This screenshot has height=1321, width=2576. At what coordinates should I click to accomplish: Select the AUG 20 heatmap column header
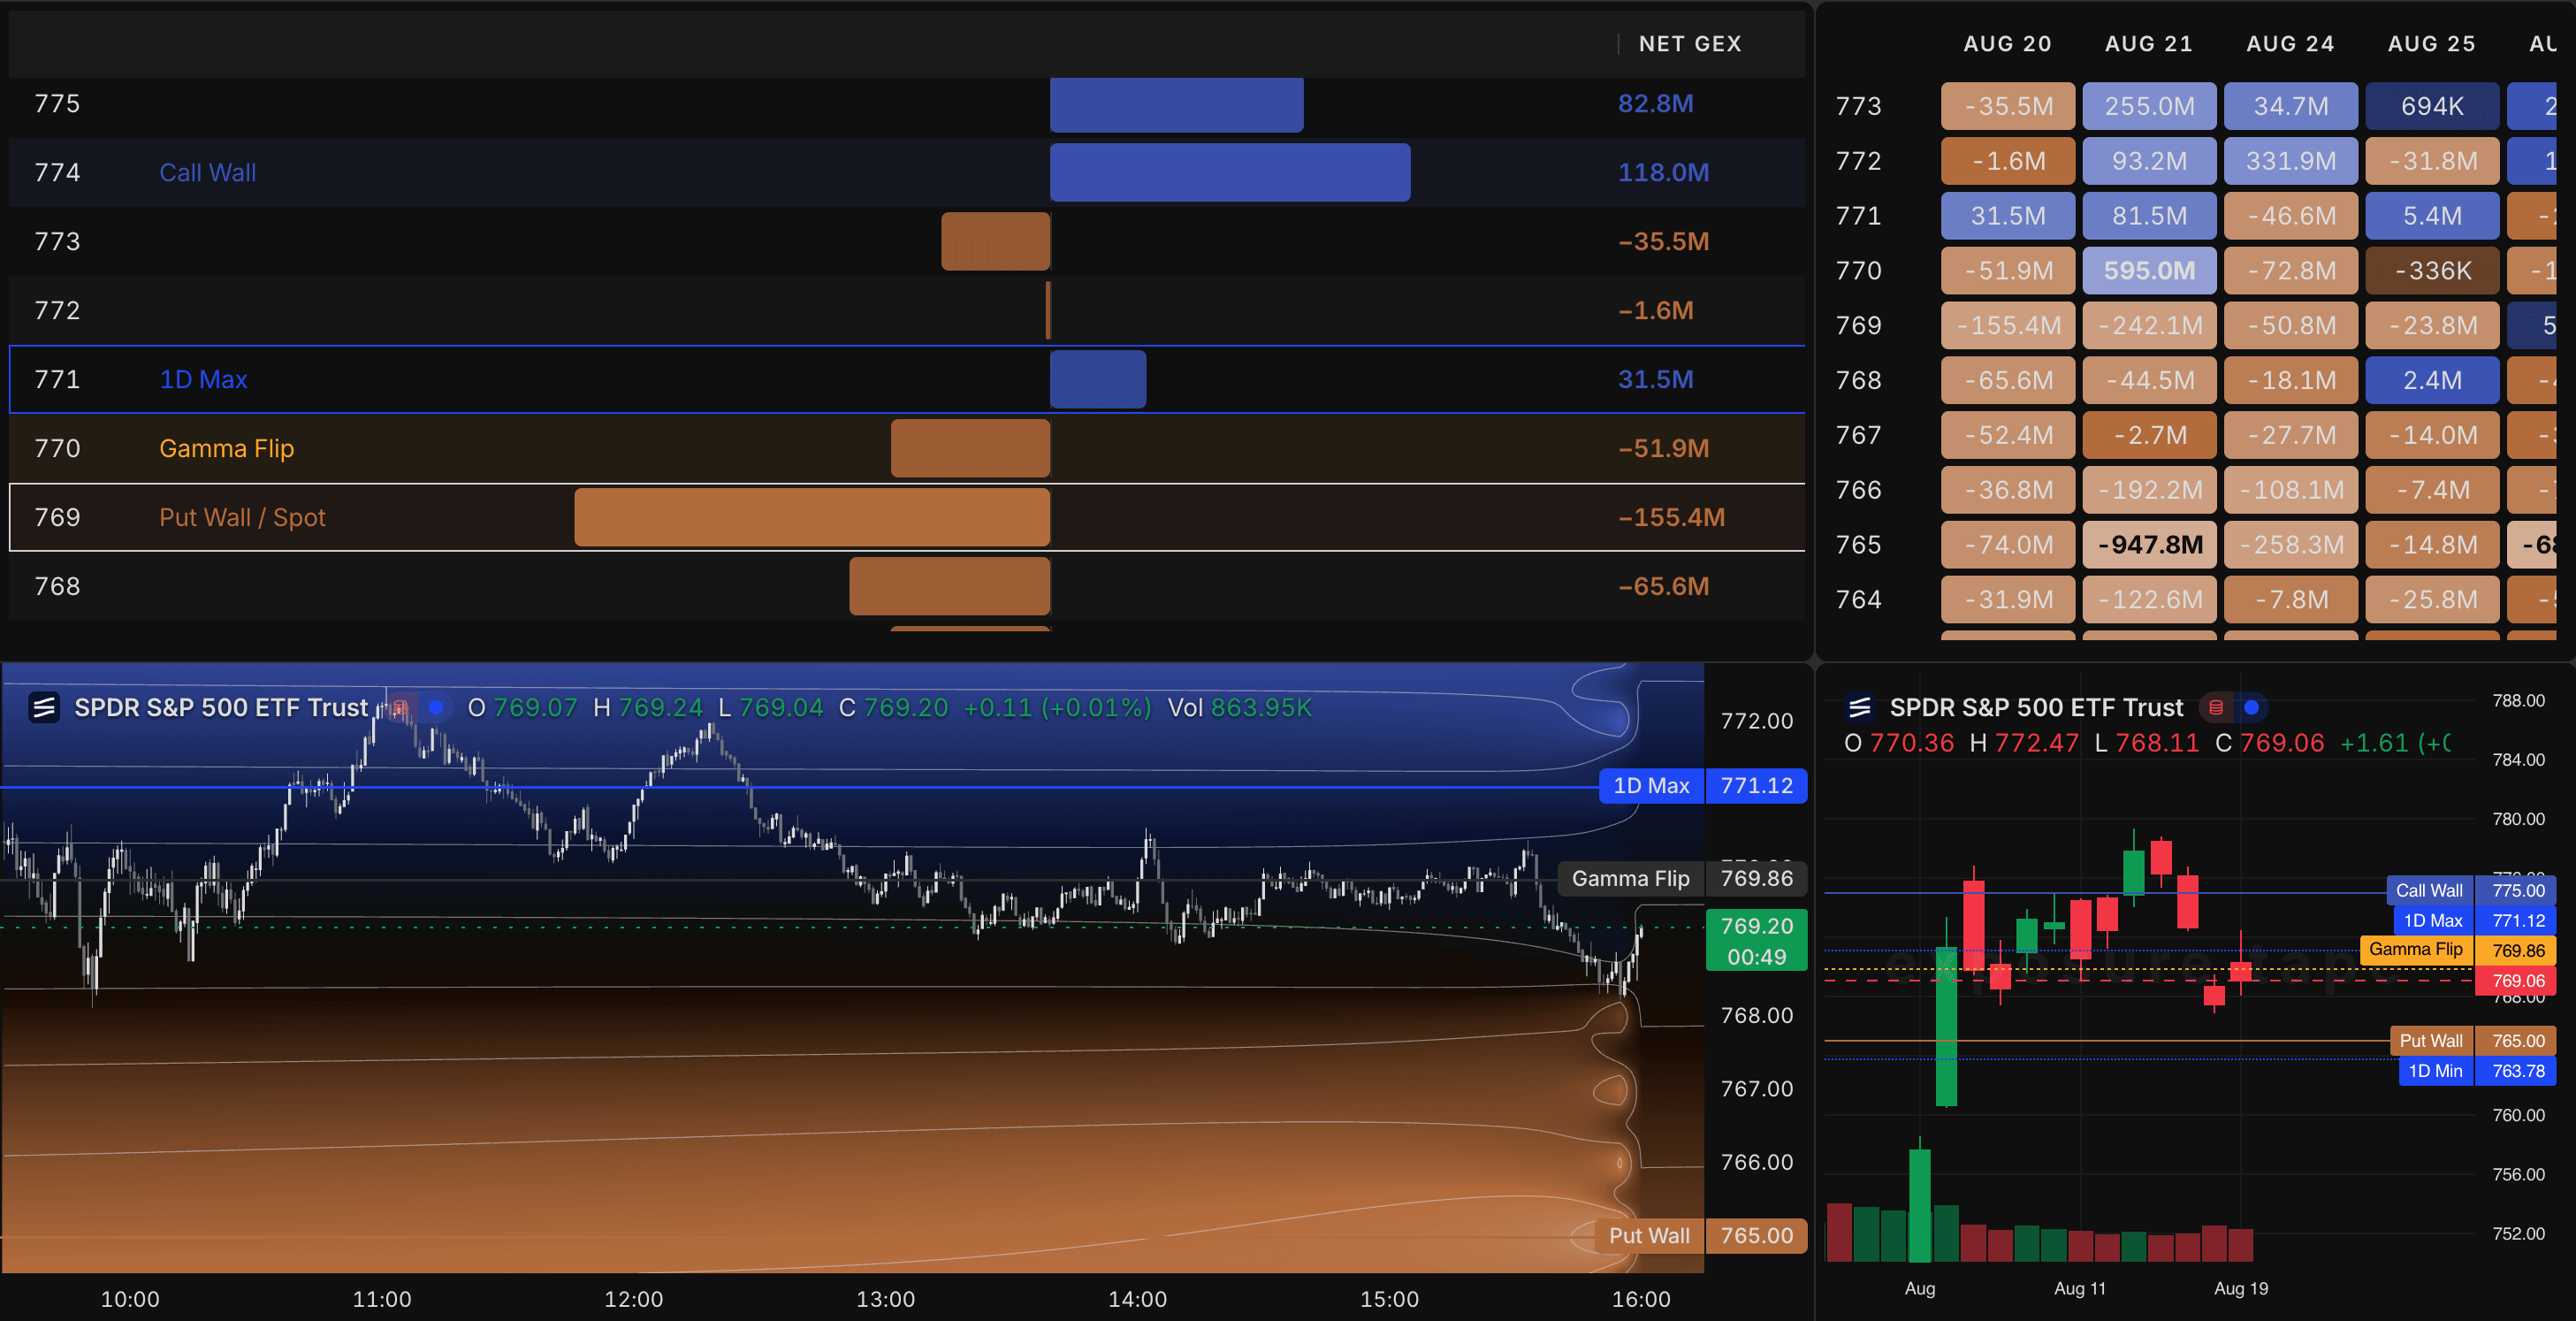point(2008,44)
